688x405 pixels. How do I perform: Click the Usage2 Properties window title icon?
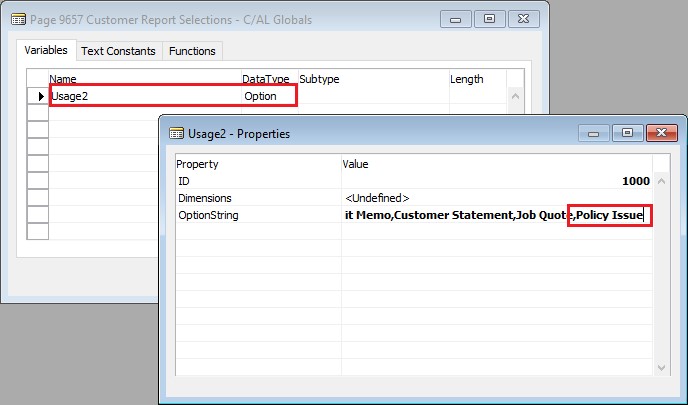click(177, 133)
